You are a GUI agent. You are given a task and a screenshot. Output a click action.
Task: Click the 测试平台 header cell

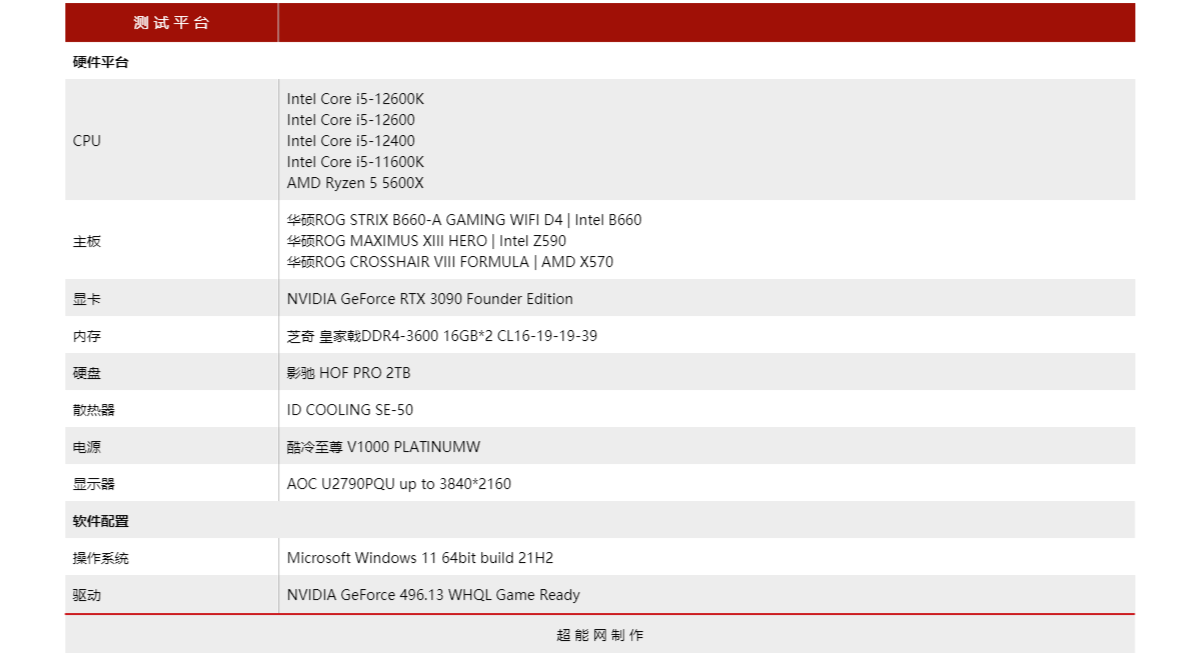coord(172,23)
